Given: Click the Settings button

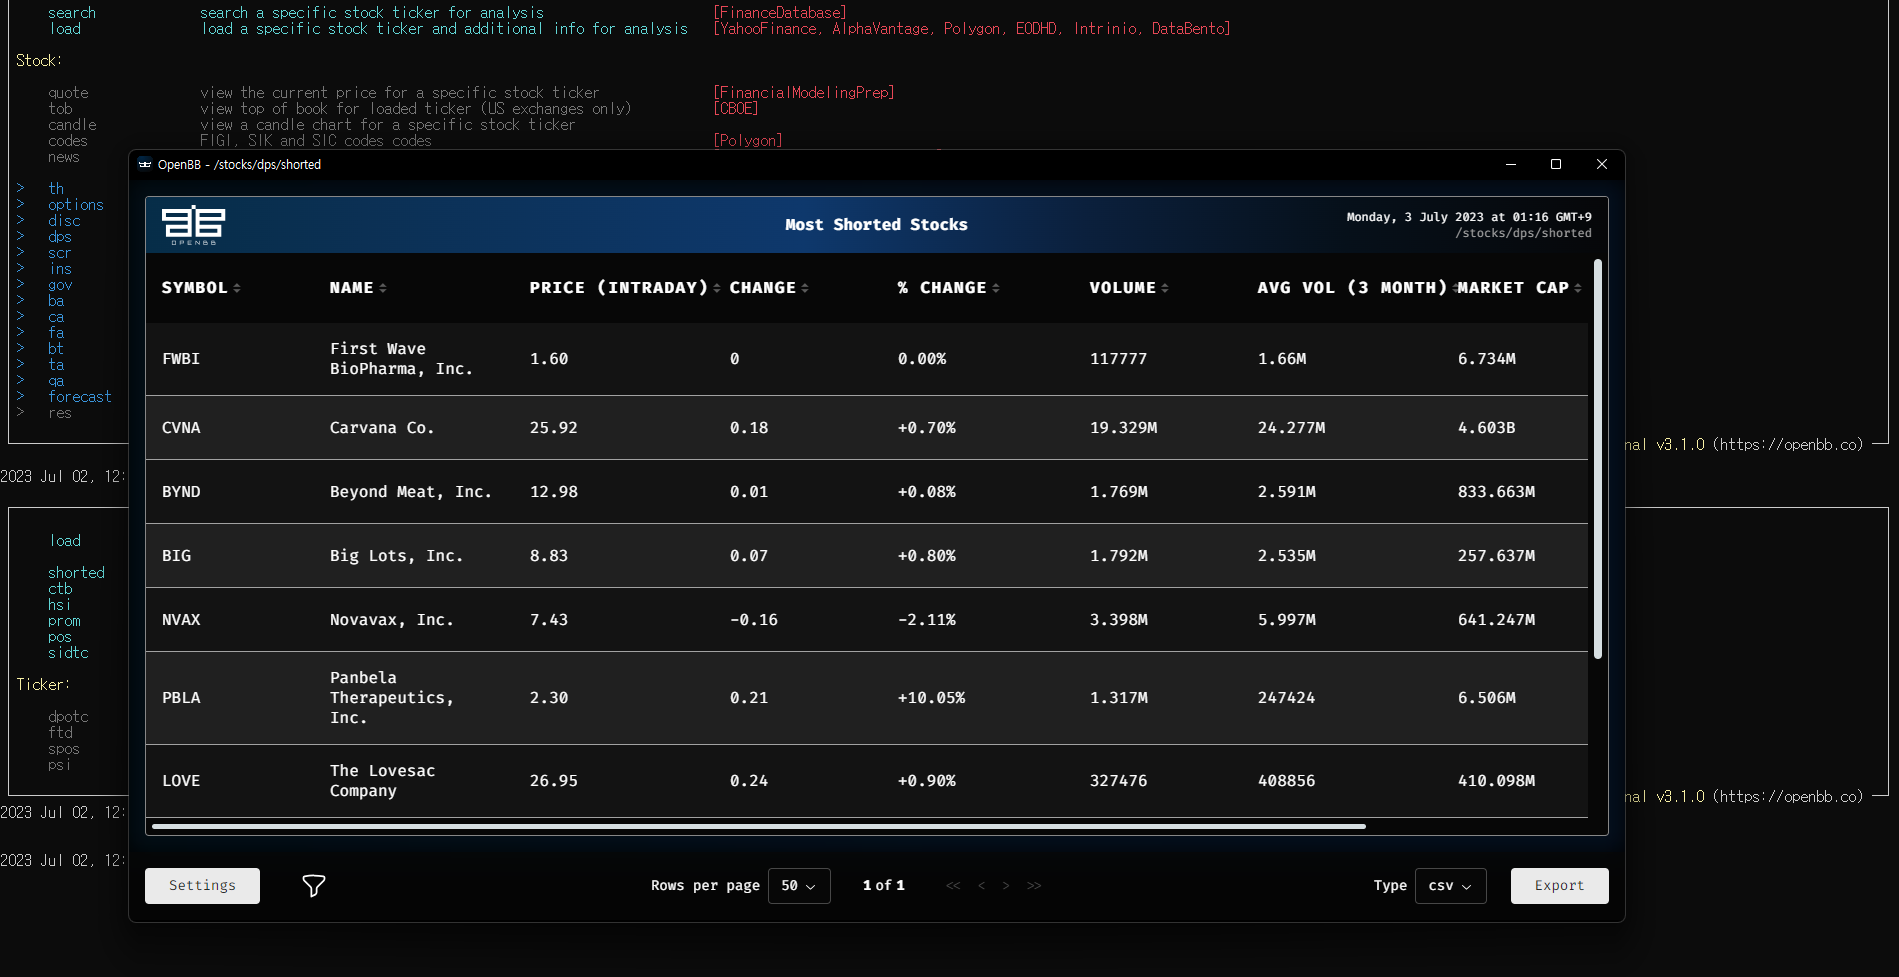Looking at the screenshot, I should (x=202, y=886).
